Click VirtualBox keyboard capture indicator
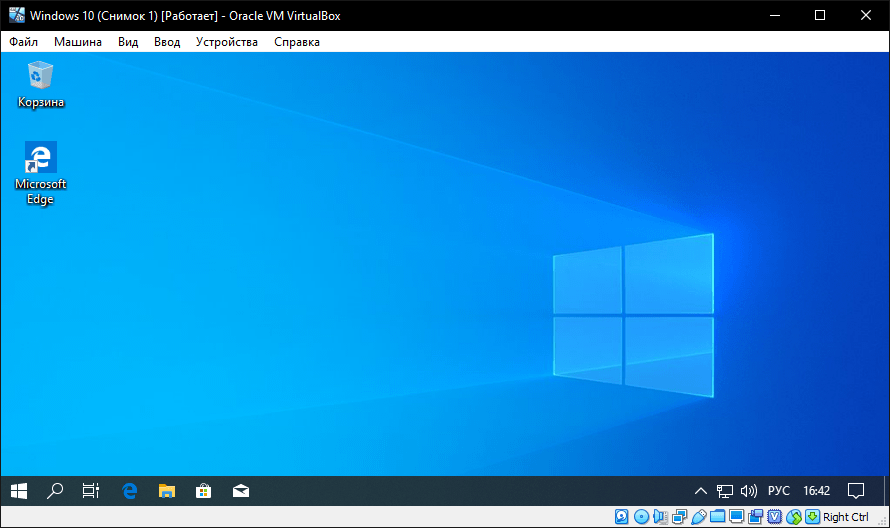The height and width of the screenshot is (528, 890). (813, 517)
